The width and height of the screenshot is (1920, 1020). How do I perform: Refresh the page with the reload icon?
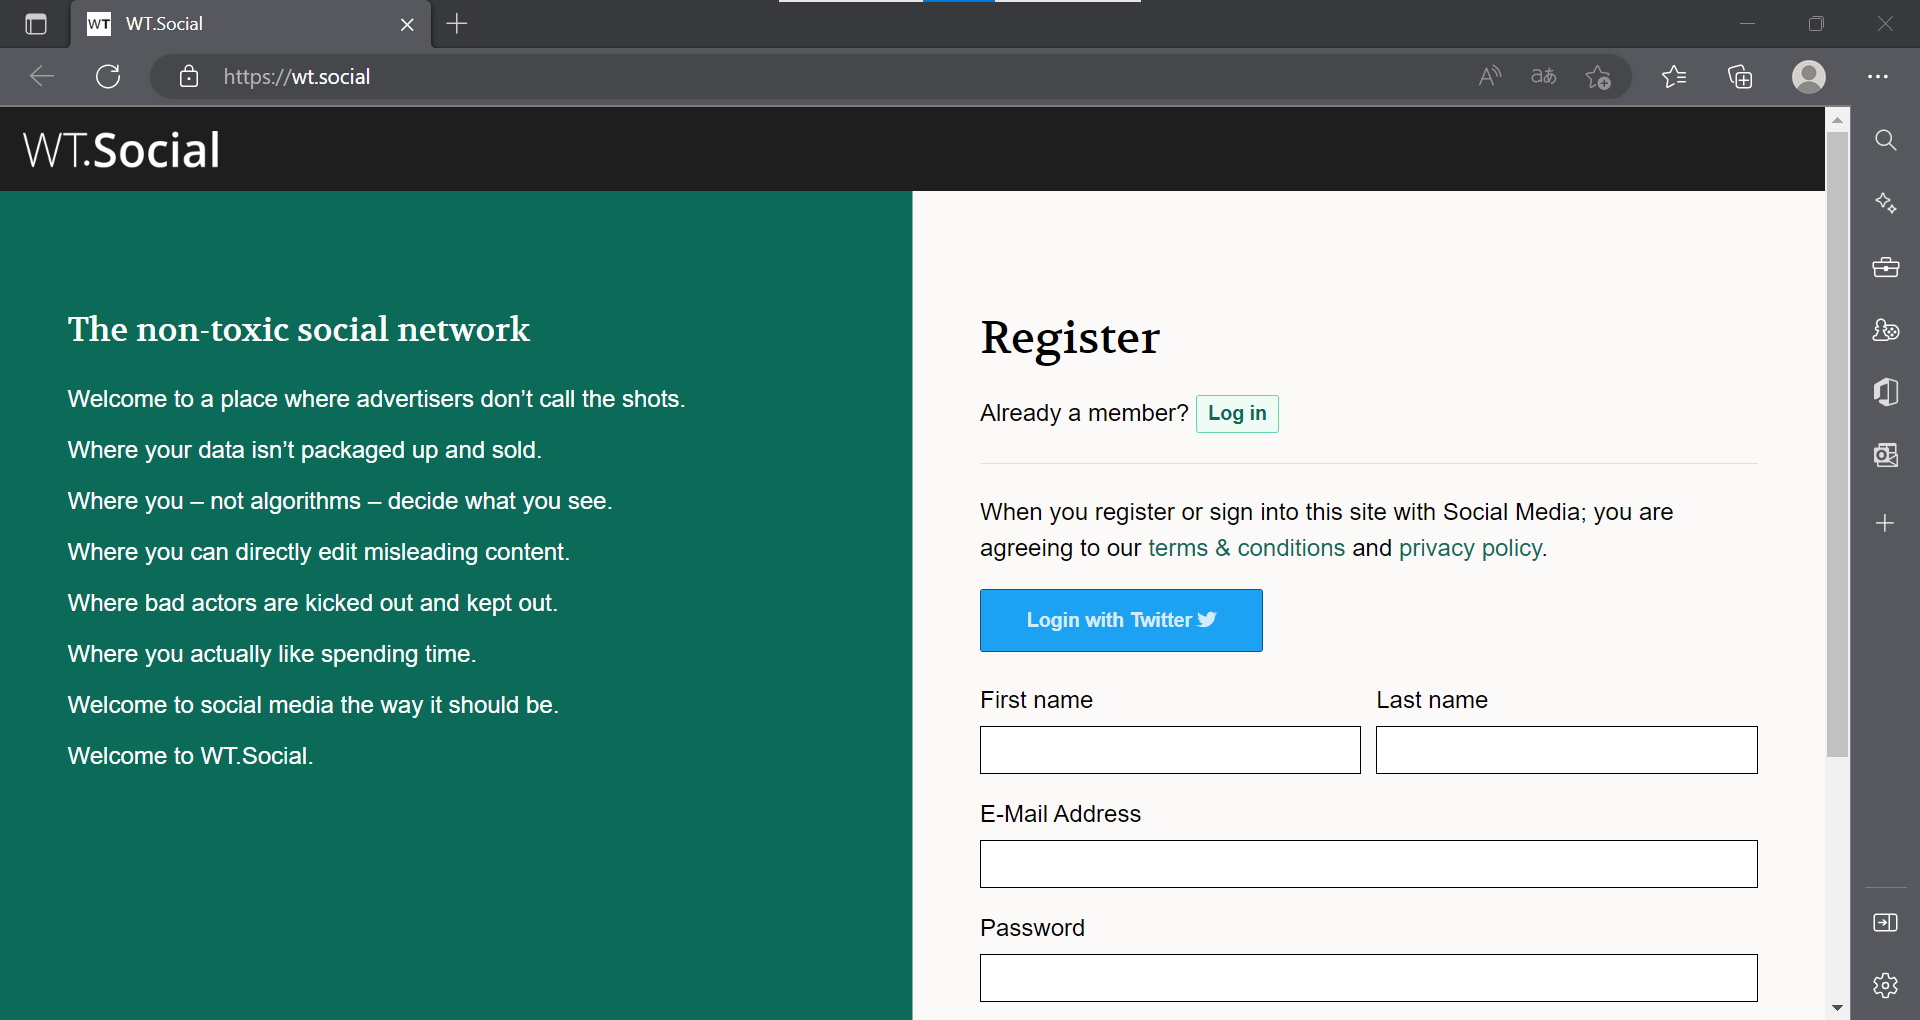point(108,76)
